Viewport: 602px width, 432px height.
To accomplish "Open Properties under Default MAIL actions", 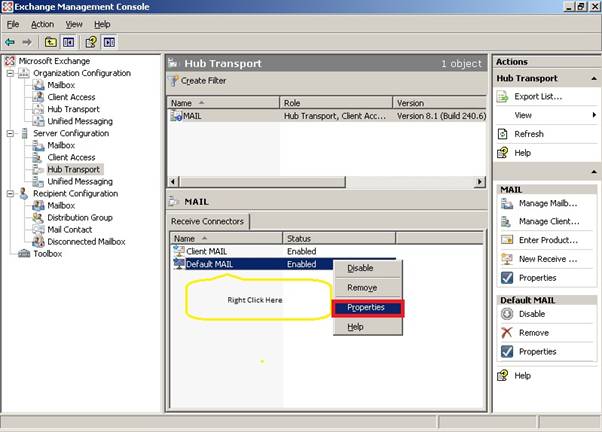I will (x=538, y=352).
